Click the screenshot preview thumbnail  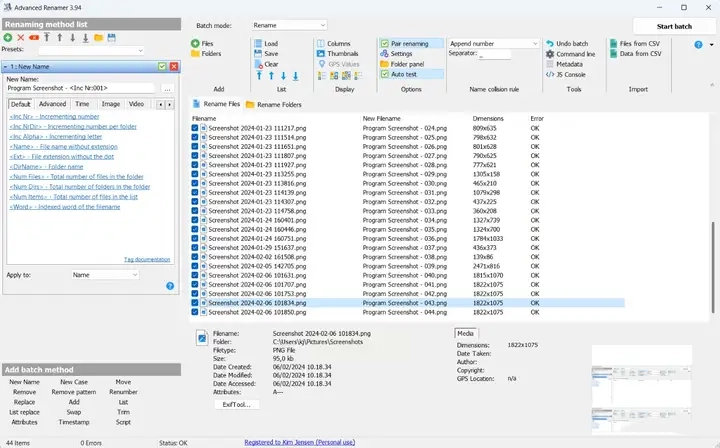click(641, 391)
